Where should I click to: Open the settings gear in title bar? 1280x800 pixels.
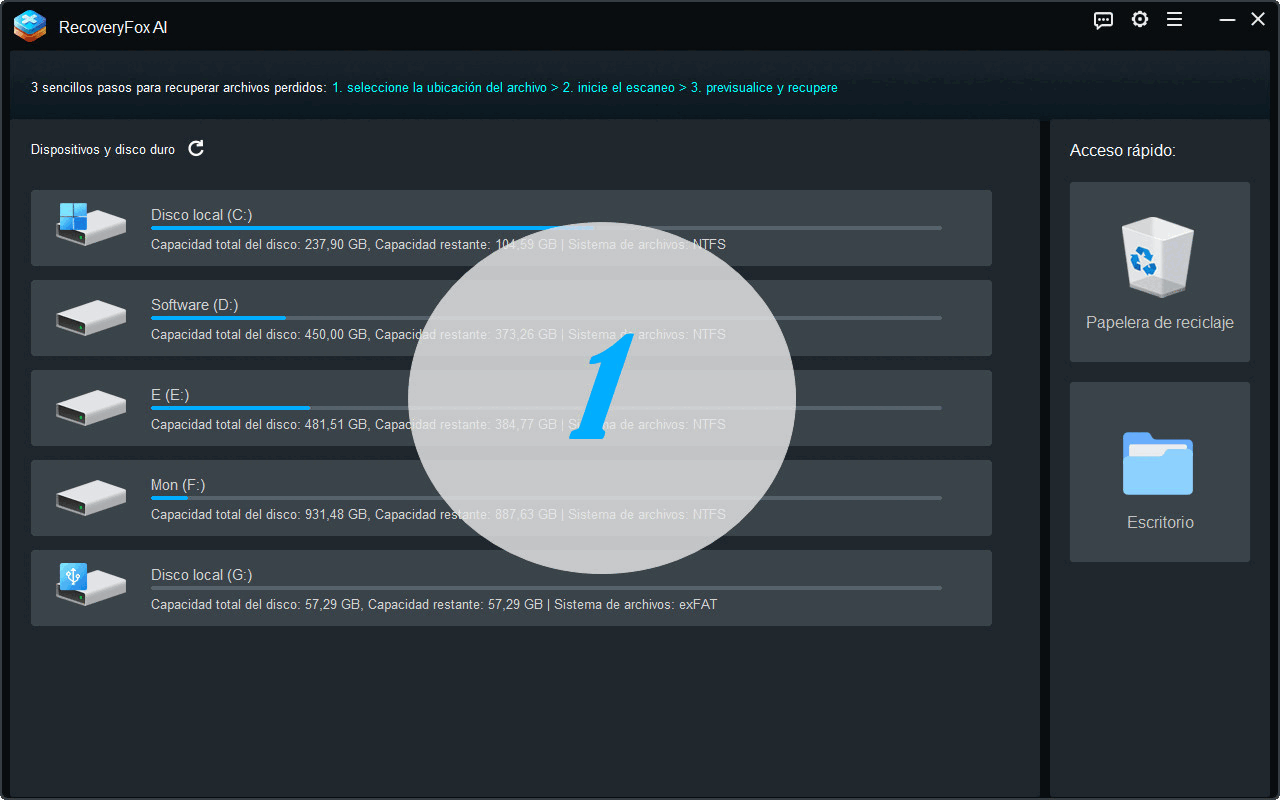tap(1139, 20)
